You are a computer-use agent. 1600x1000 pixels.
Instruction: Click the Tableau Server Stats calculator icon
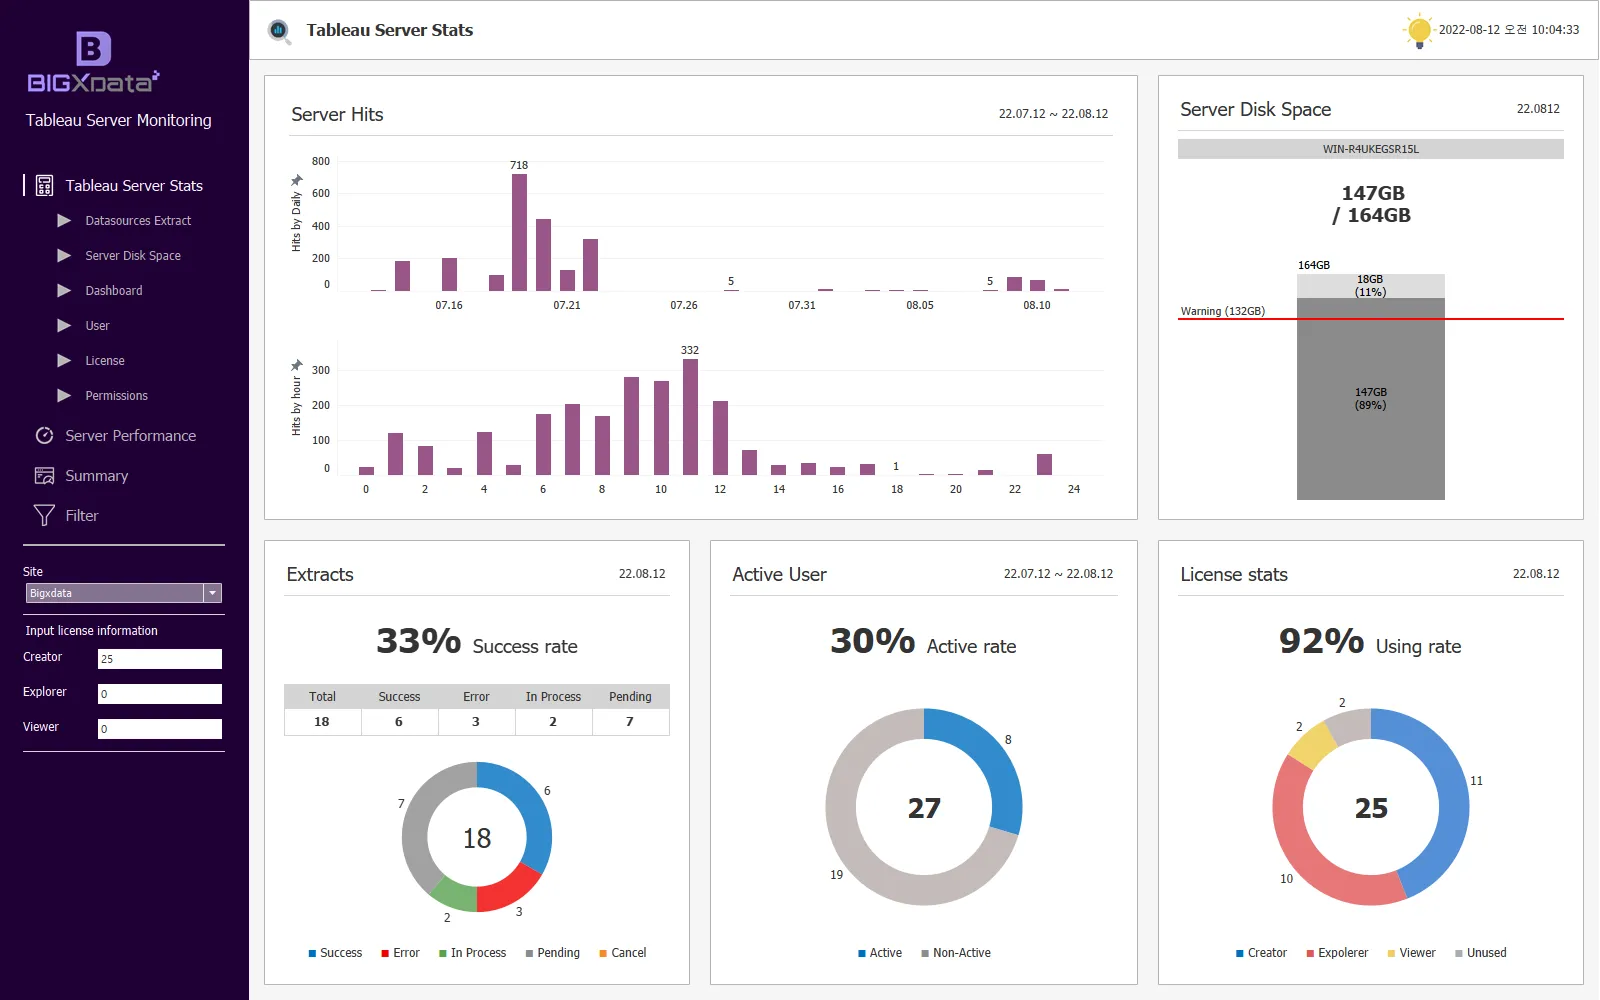click(44, 185)
